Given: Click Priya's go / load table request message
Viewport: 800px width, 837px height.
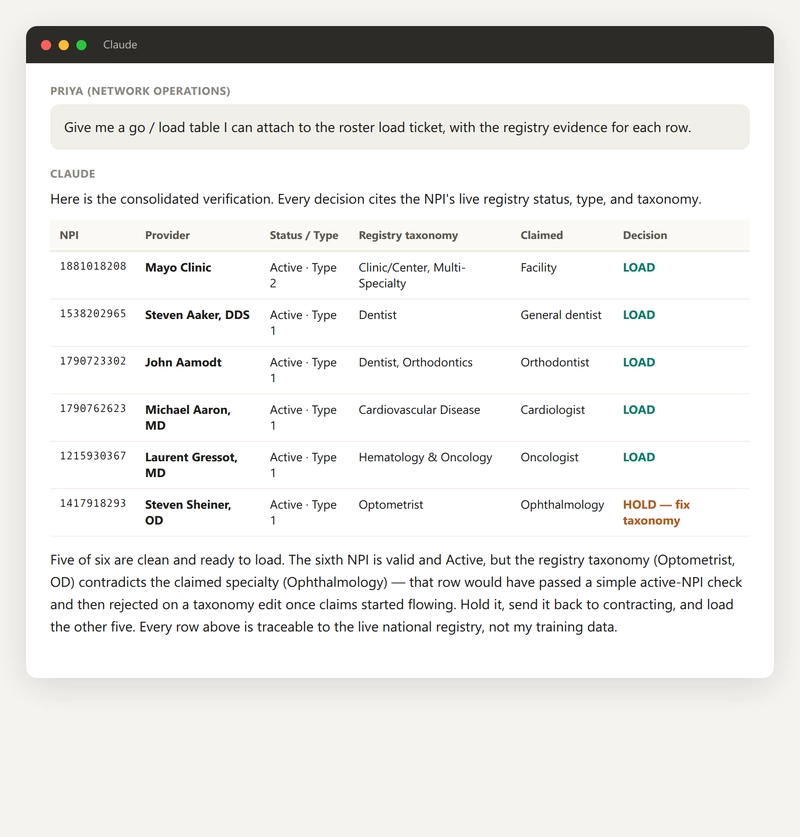Looking at the screenshot, I should 400,127.
